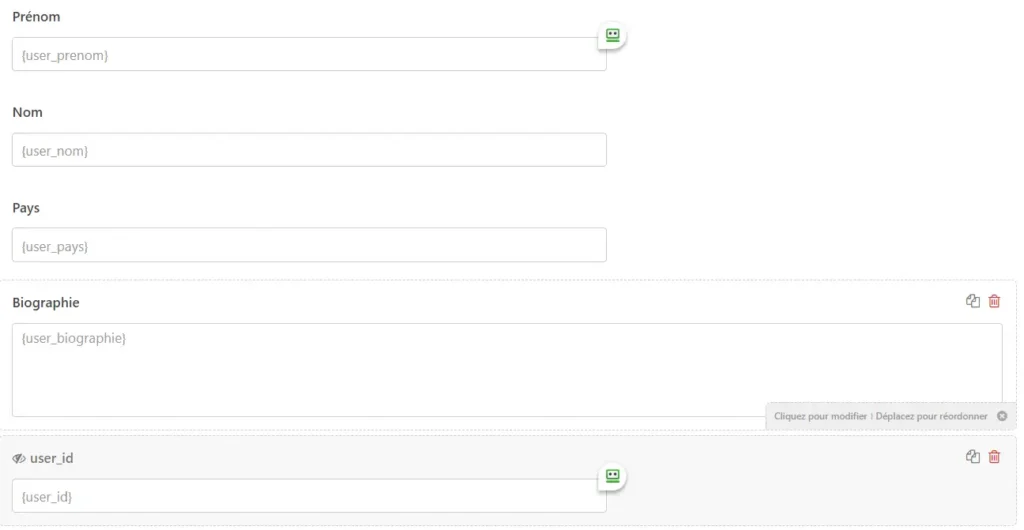Duplicate the user_id field
Viewport: 1024px width, 530px height.
[x=973, y=457]
